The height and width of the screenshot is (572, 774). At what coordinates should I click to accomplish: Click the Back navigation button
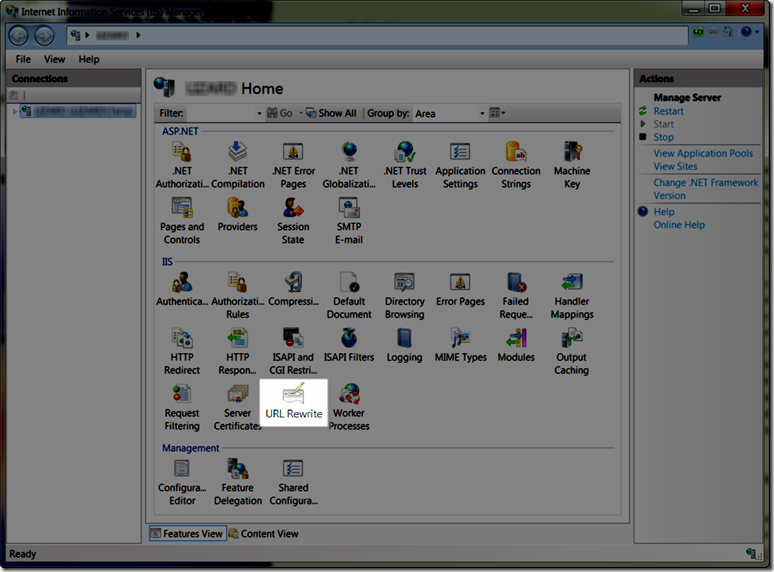[x=19, y=35]
